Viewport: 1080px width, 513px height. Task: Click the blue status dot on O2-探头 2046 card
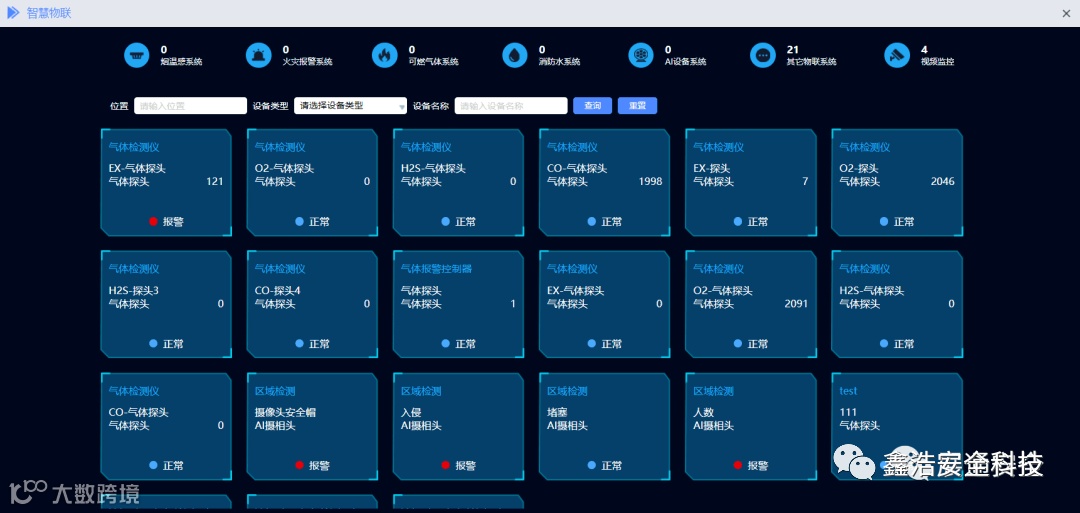tap(884, 222)
